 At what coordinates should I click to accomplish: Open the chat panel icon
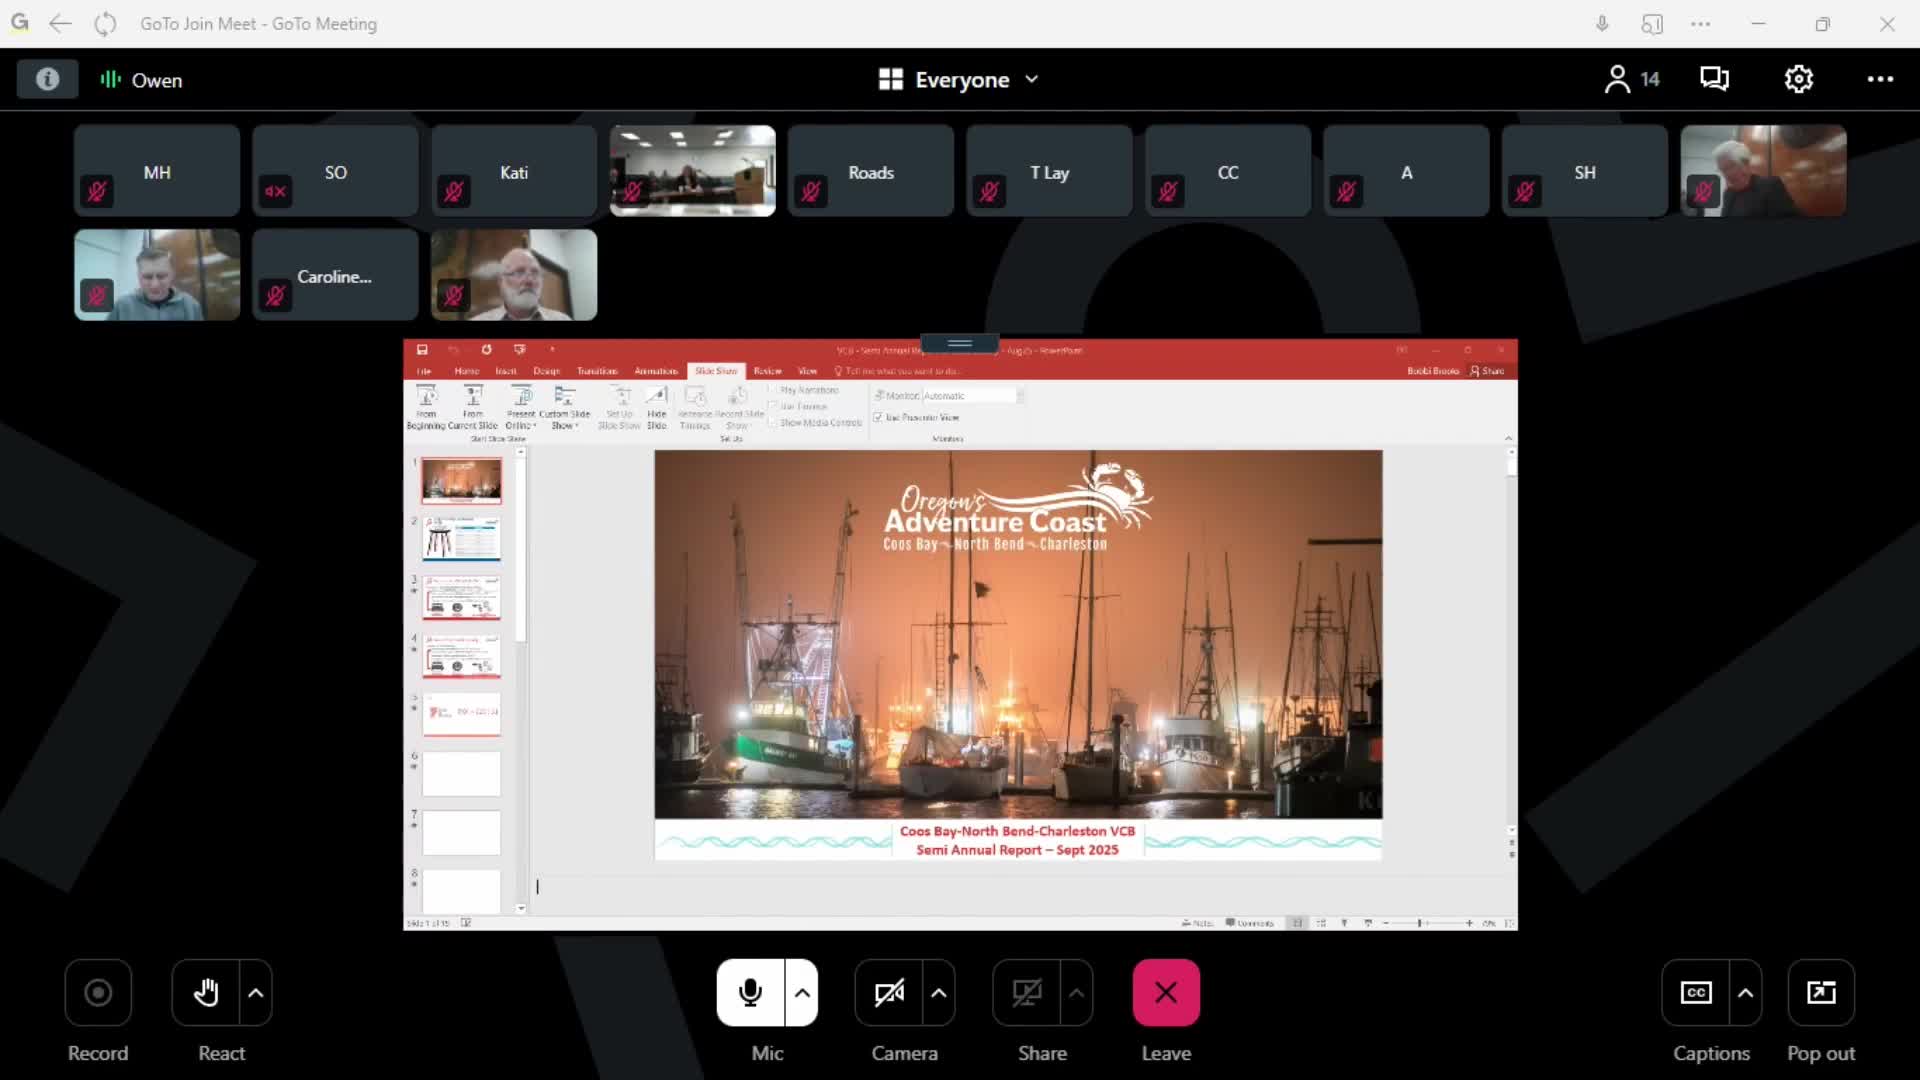pyautogui.click(x=1714, y=79)
